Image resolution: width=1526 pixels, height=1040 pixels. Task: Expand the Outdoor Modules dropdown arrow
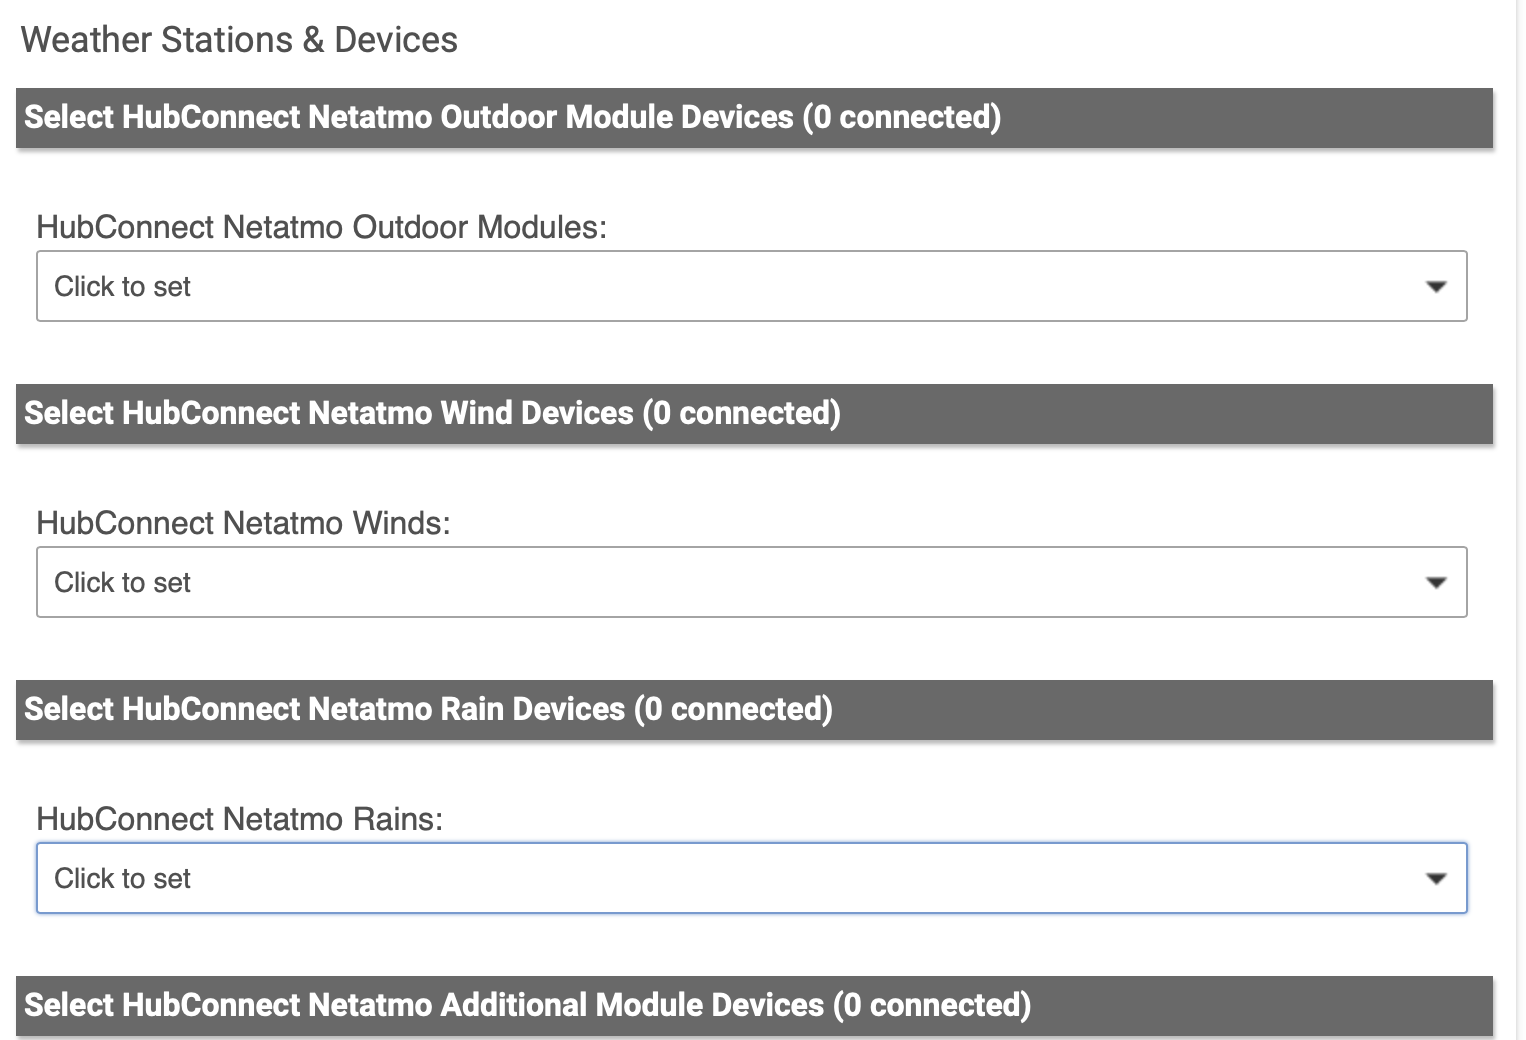tap(1436, 287)
